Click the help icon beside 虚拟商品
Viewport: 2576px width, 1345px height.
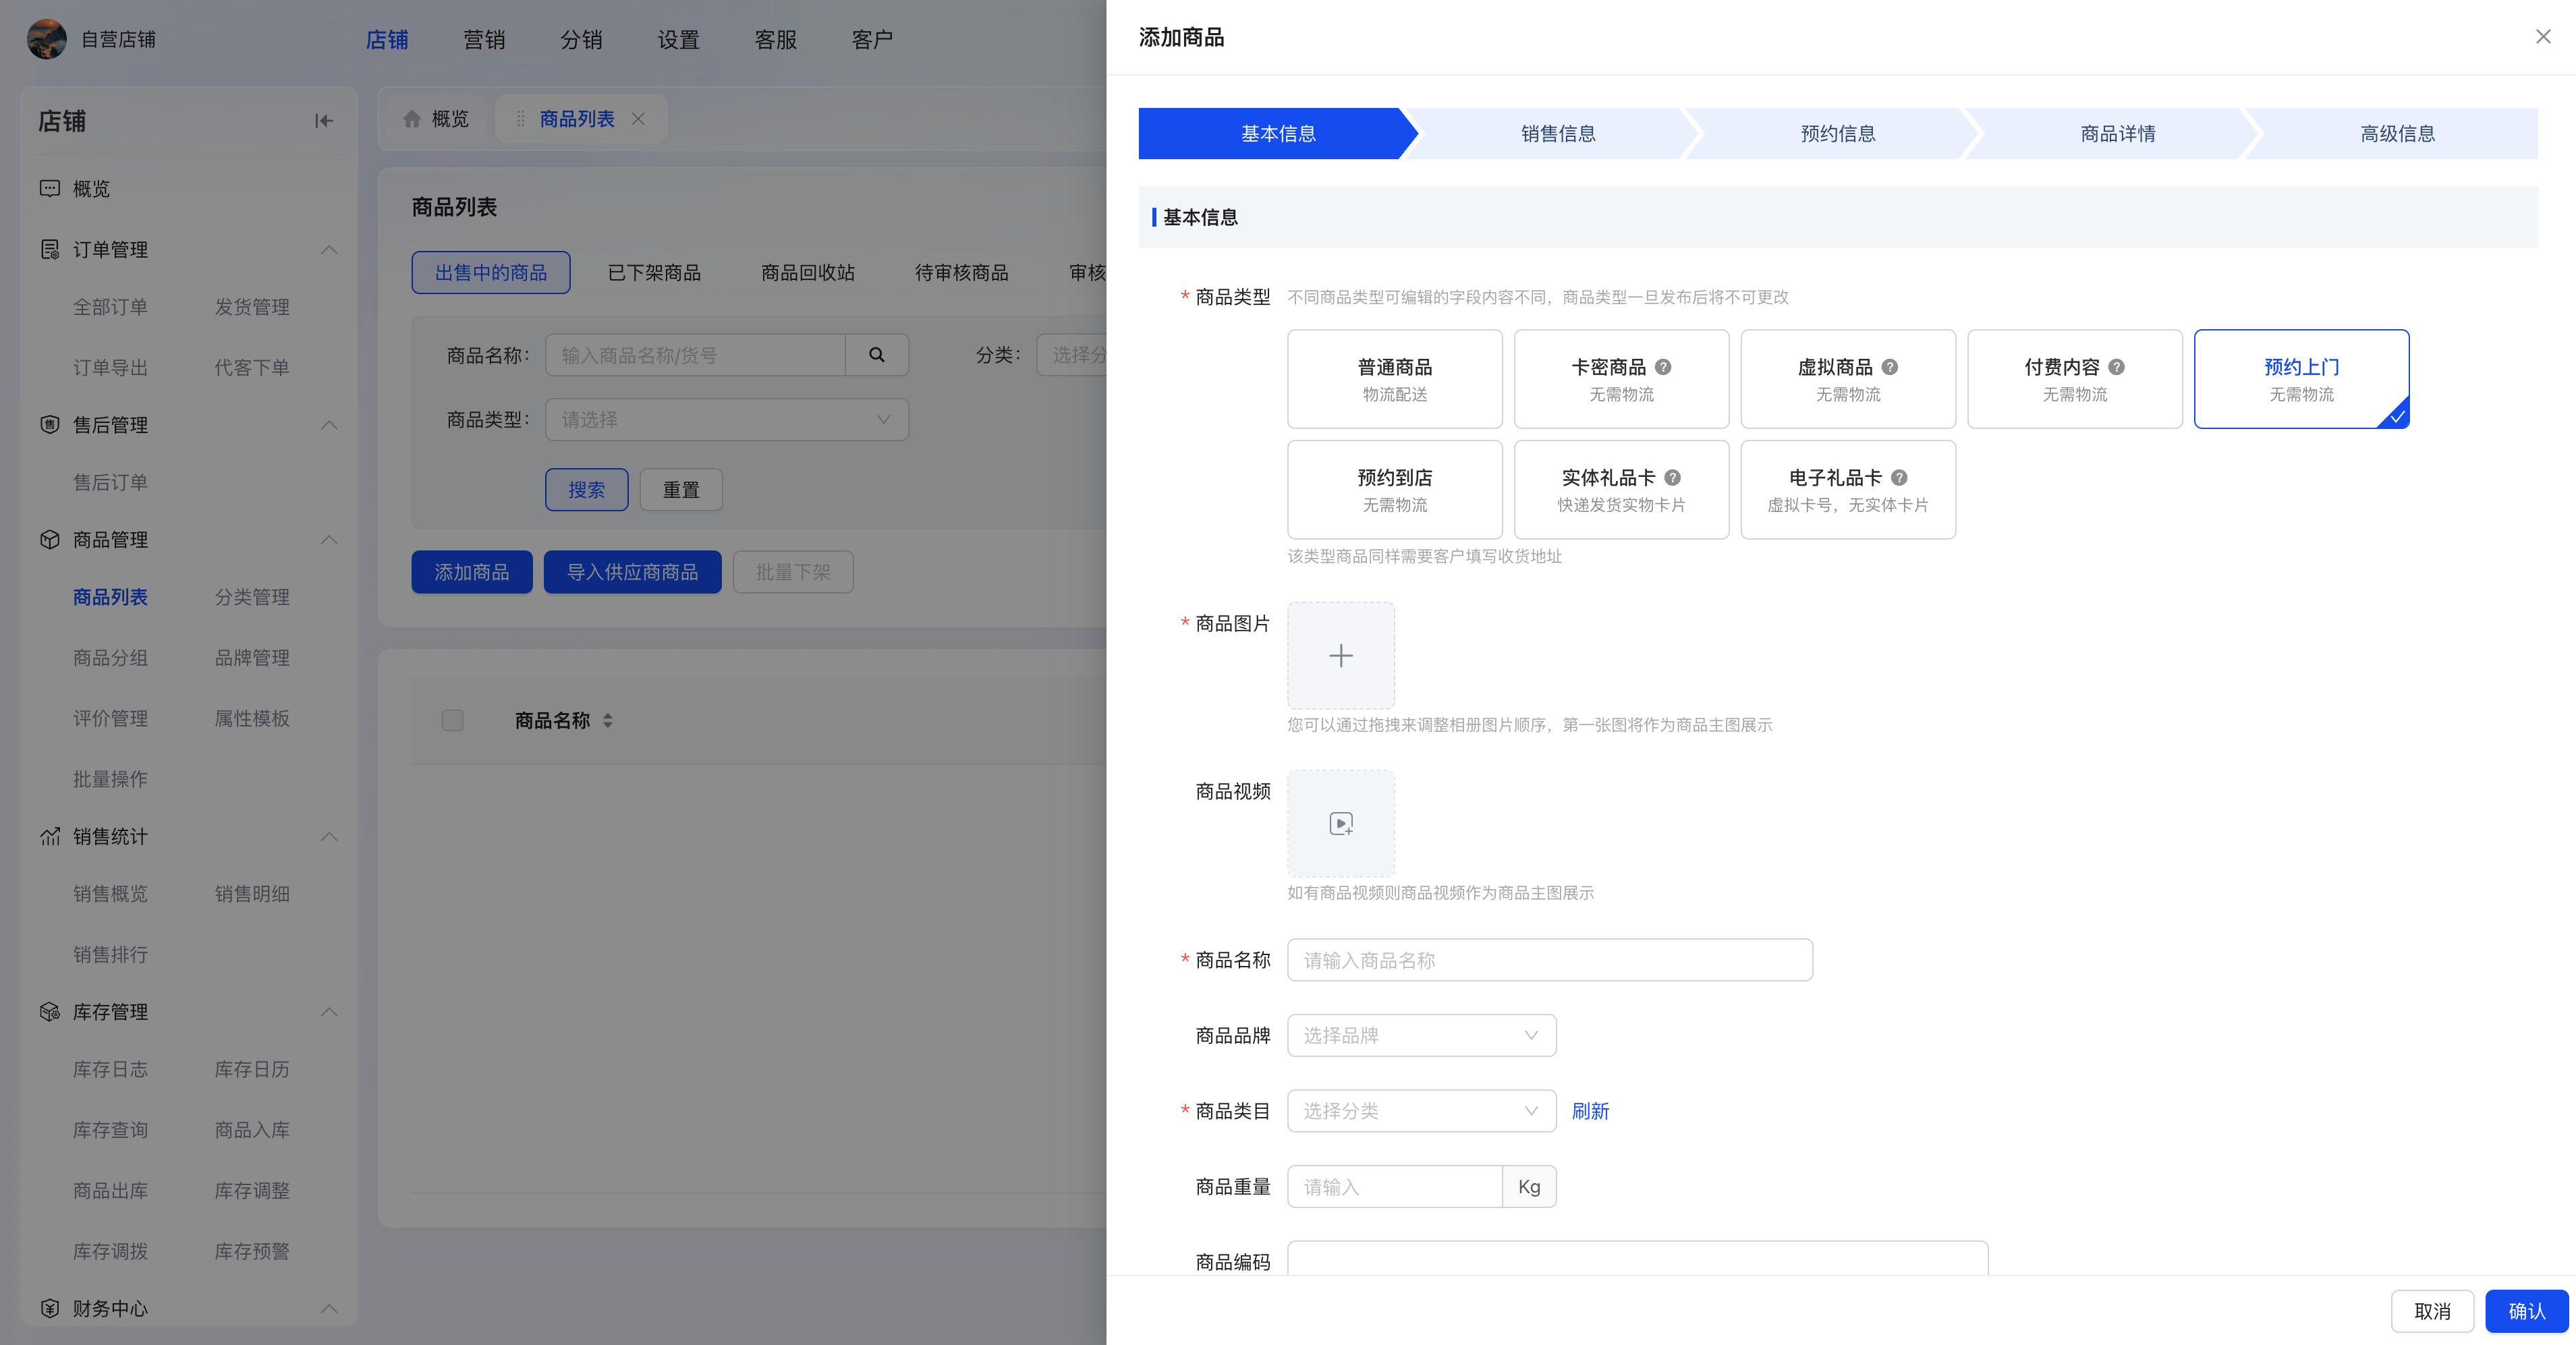coord(1890,367)
